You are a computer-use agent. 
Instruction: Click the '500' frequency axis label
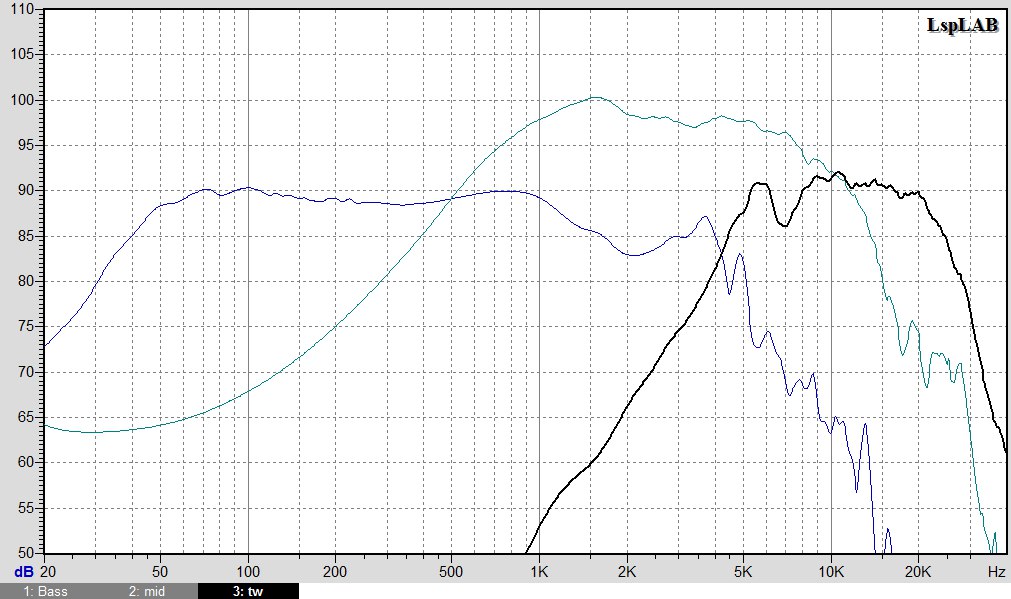click(x=451, y=571)
